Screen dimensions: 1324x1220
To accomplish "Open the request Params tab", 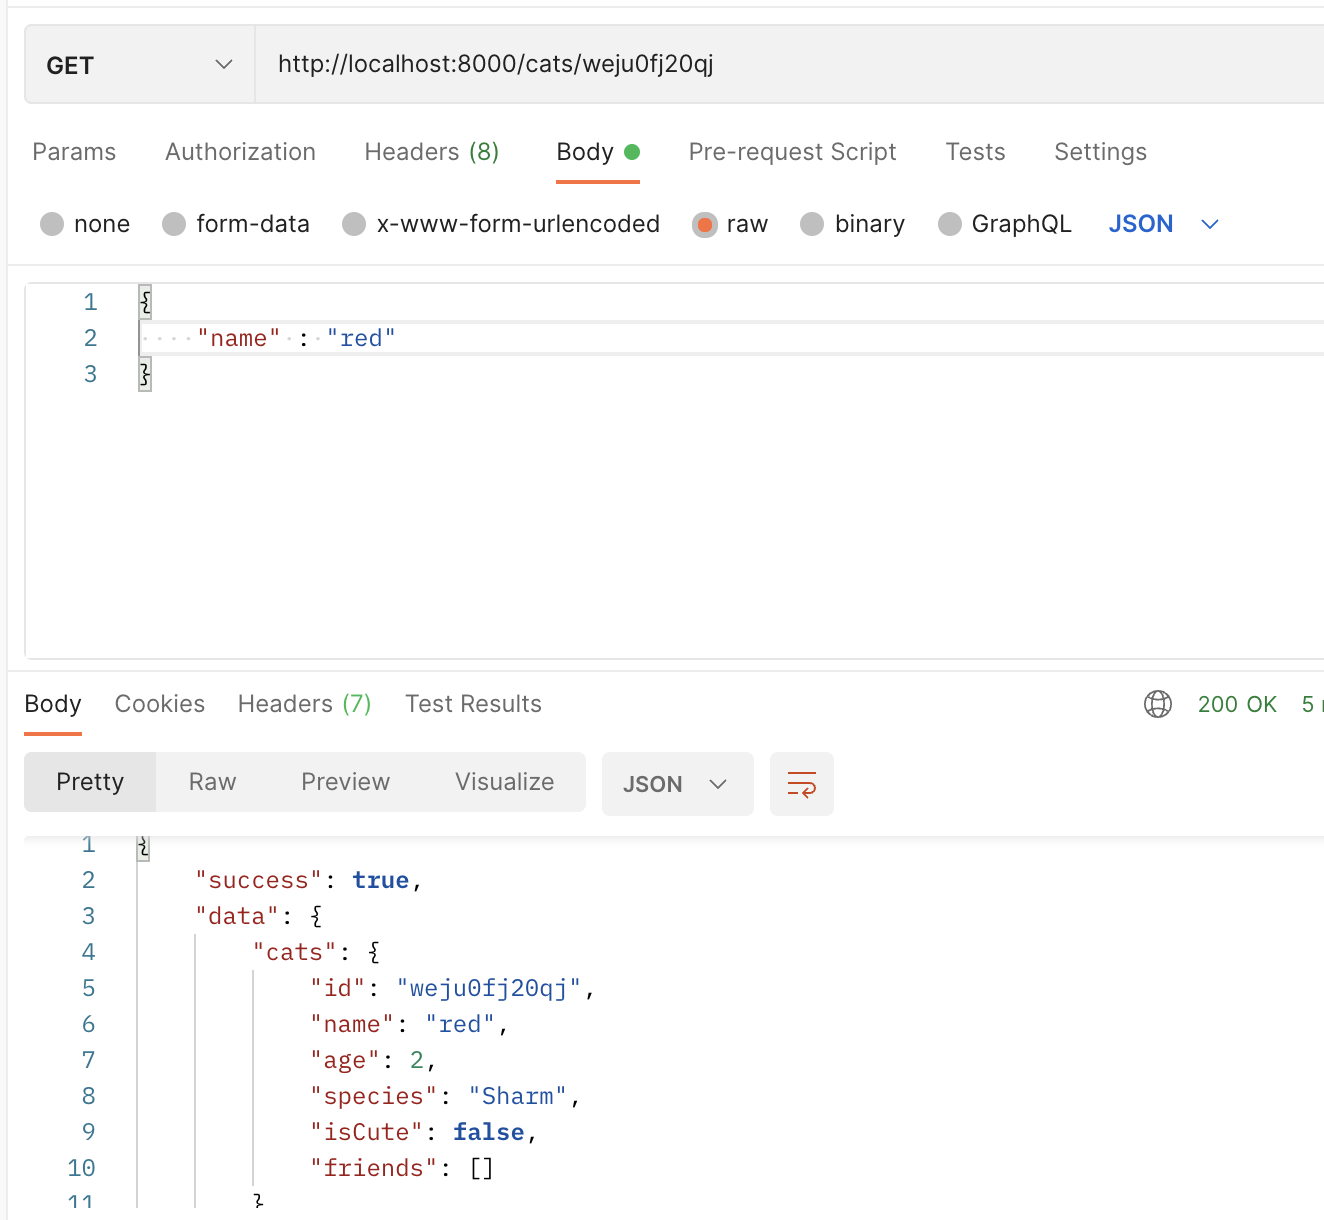I will pos(74,152).
